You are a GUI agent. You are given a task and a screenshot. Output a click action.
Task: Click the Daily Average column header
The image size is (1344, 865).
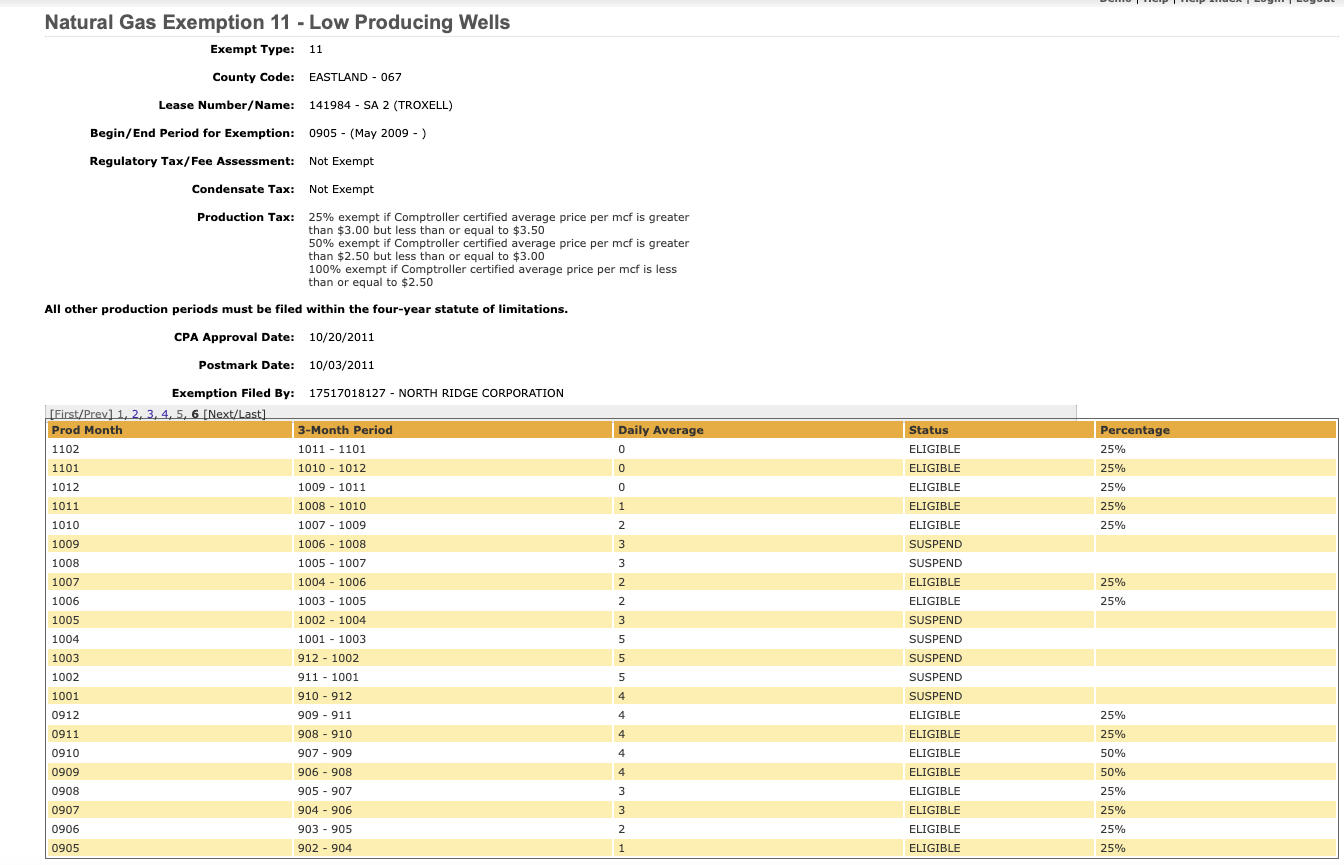click(x=660, y=430)
